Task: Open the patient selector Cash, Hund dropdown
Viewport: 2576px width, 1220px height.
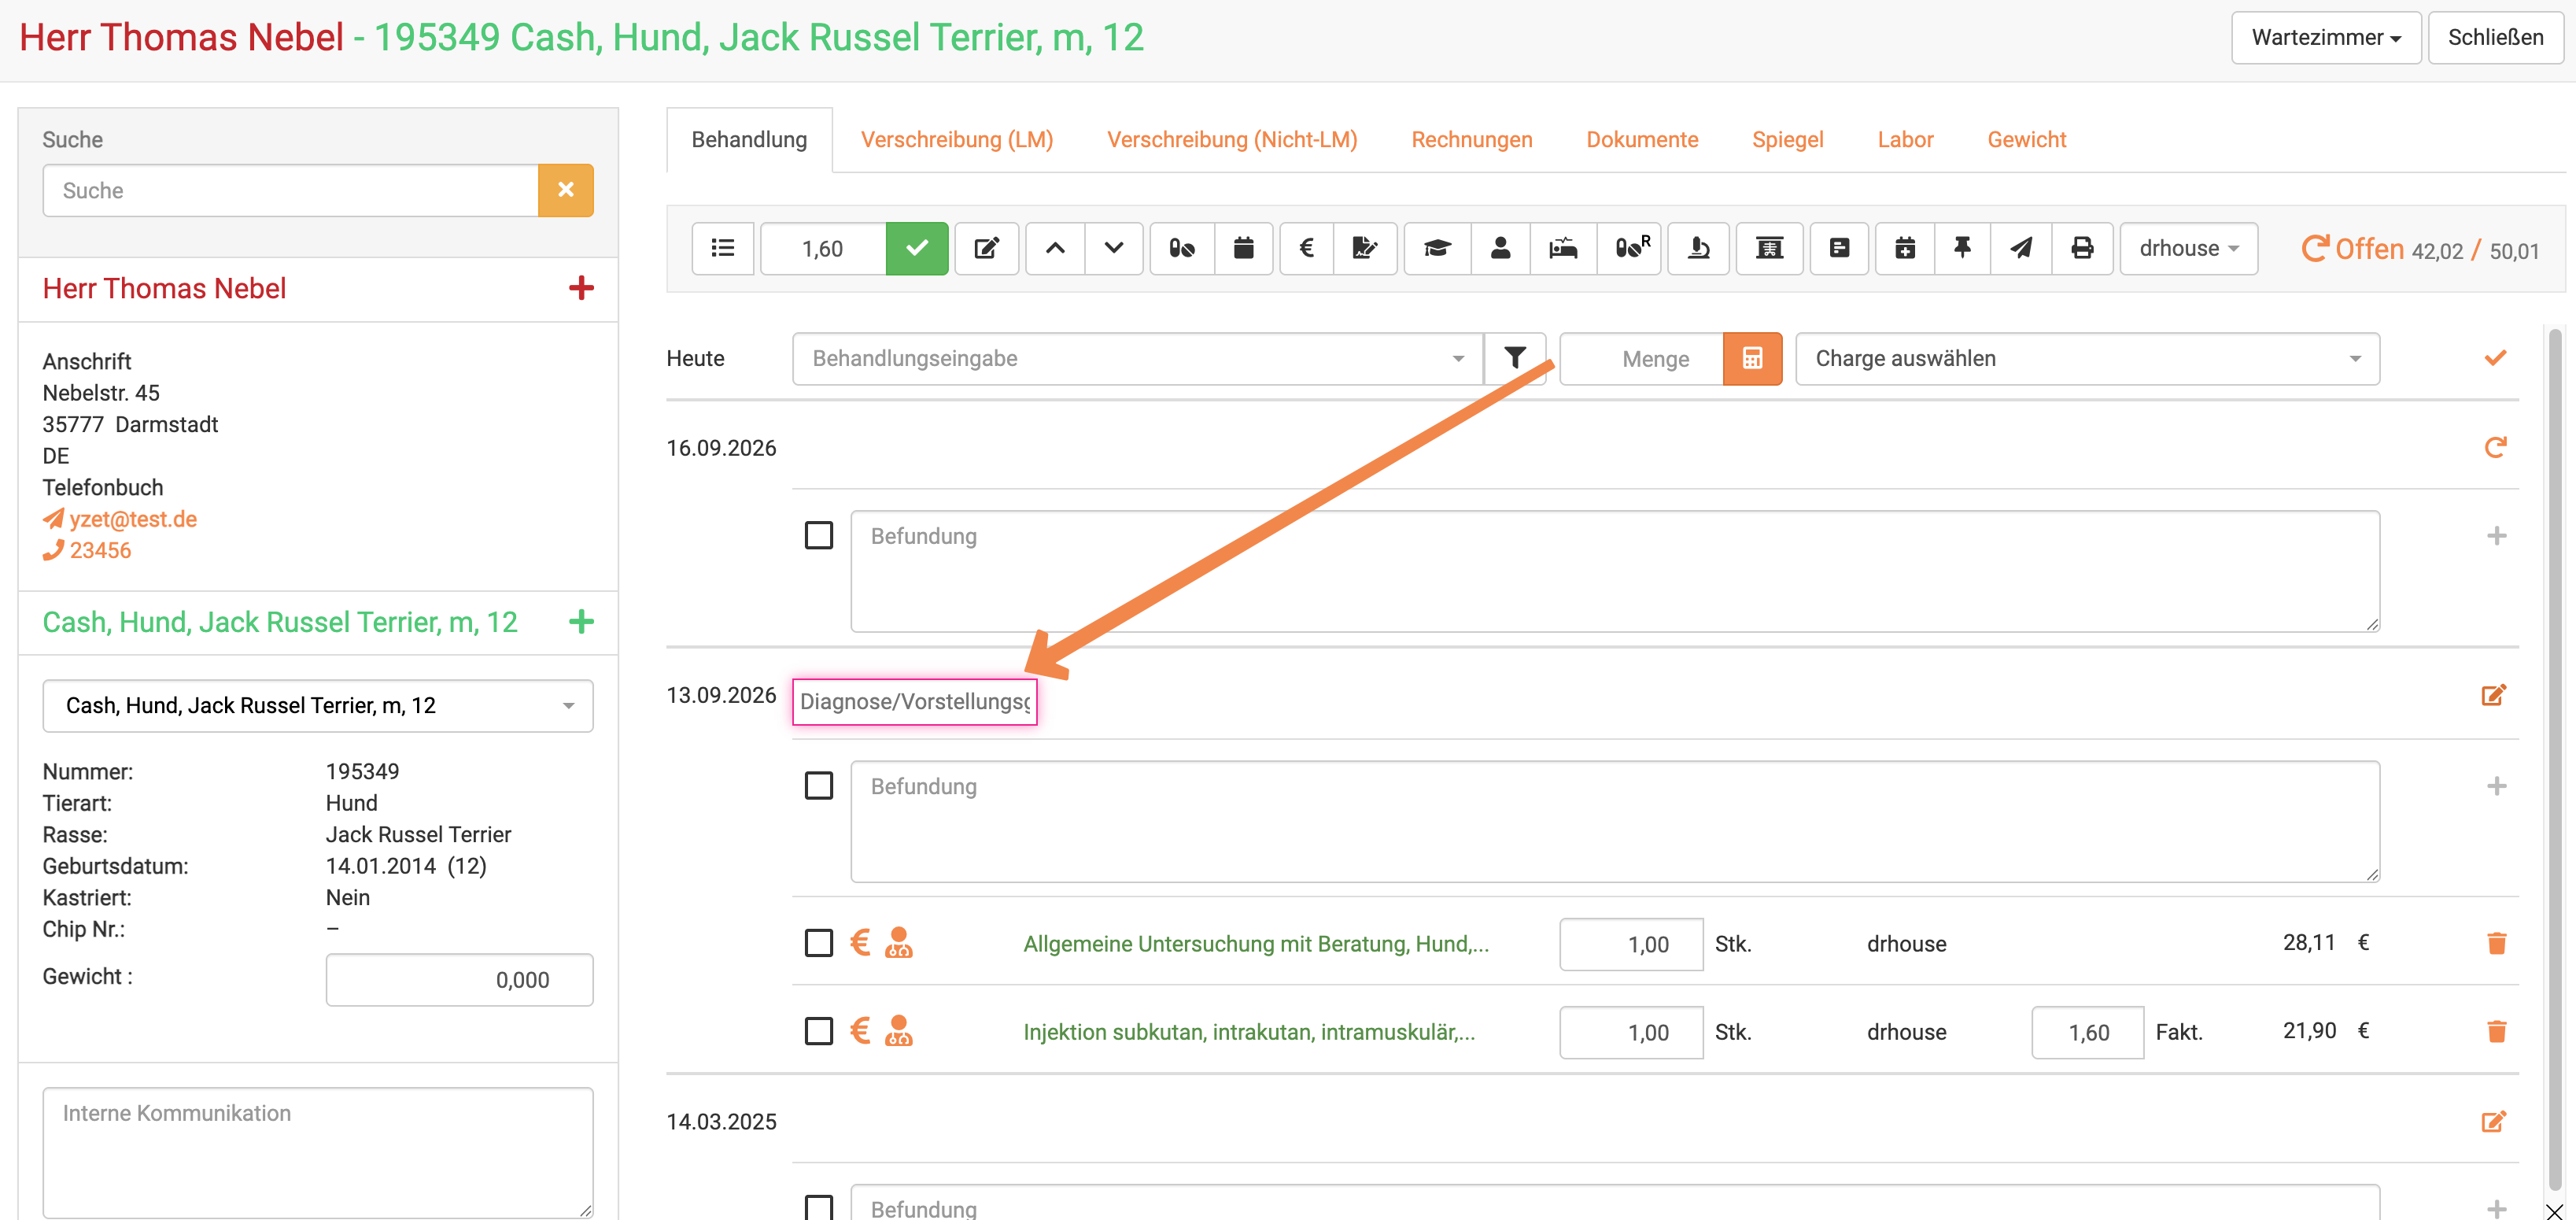Action: pos(318,705)
